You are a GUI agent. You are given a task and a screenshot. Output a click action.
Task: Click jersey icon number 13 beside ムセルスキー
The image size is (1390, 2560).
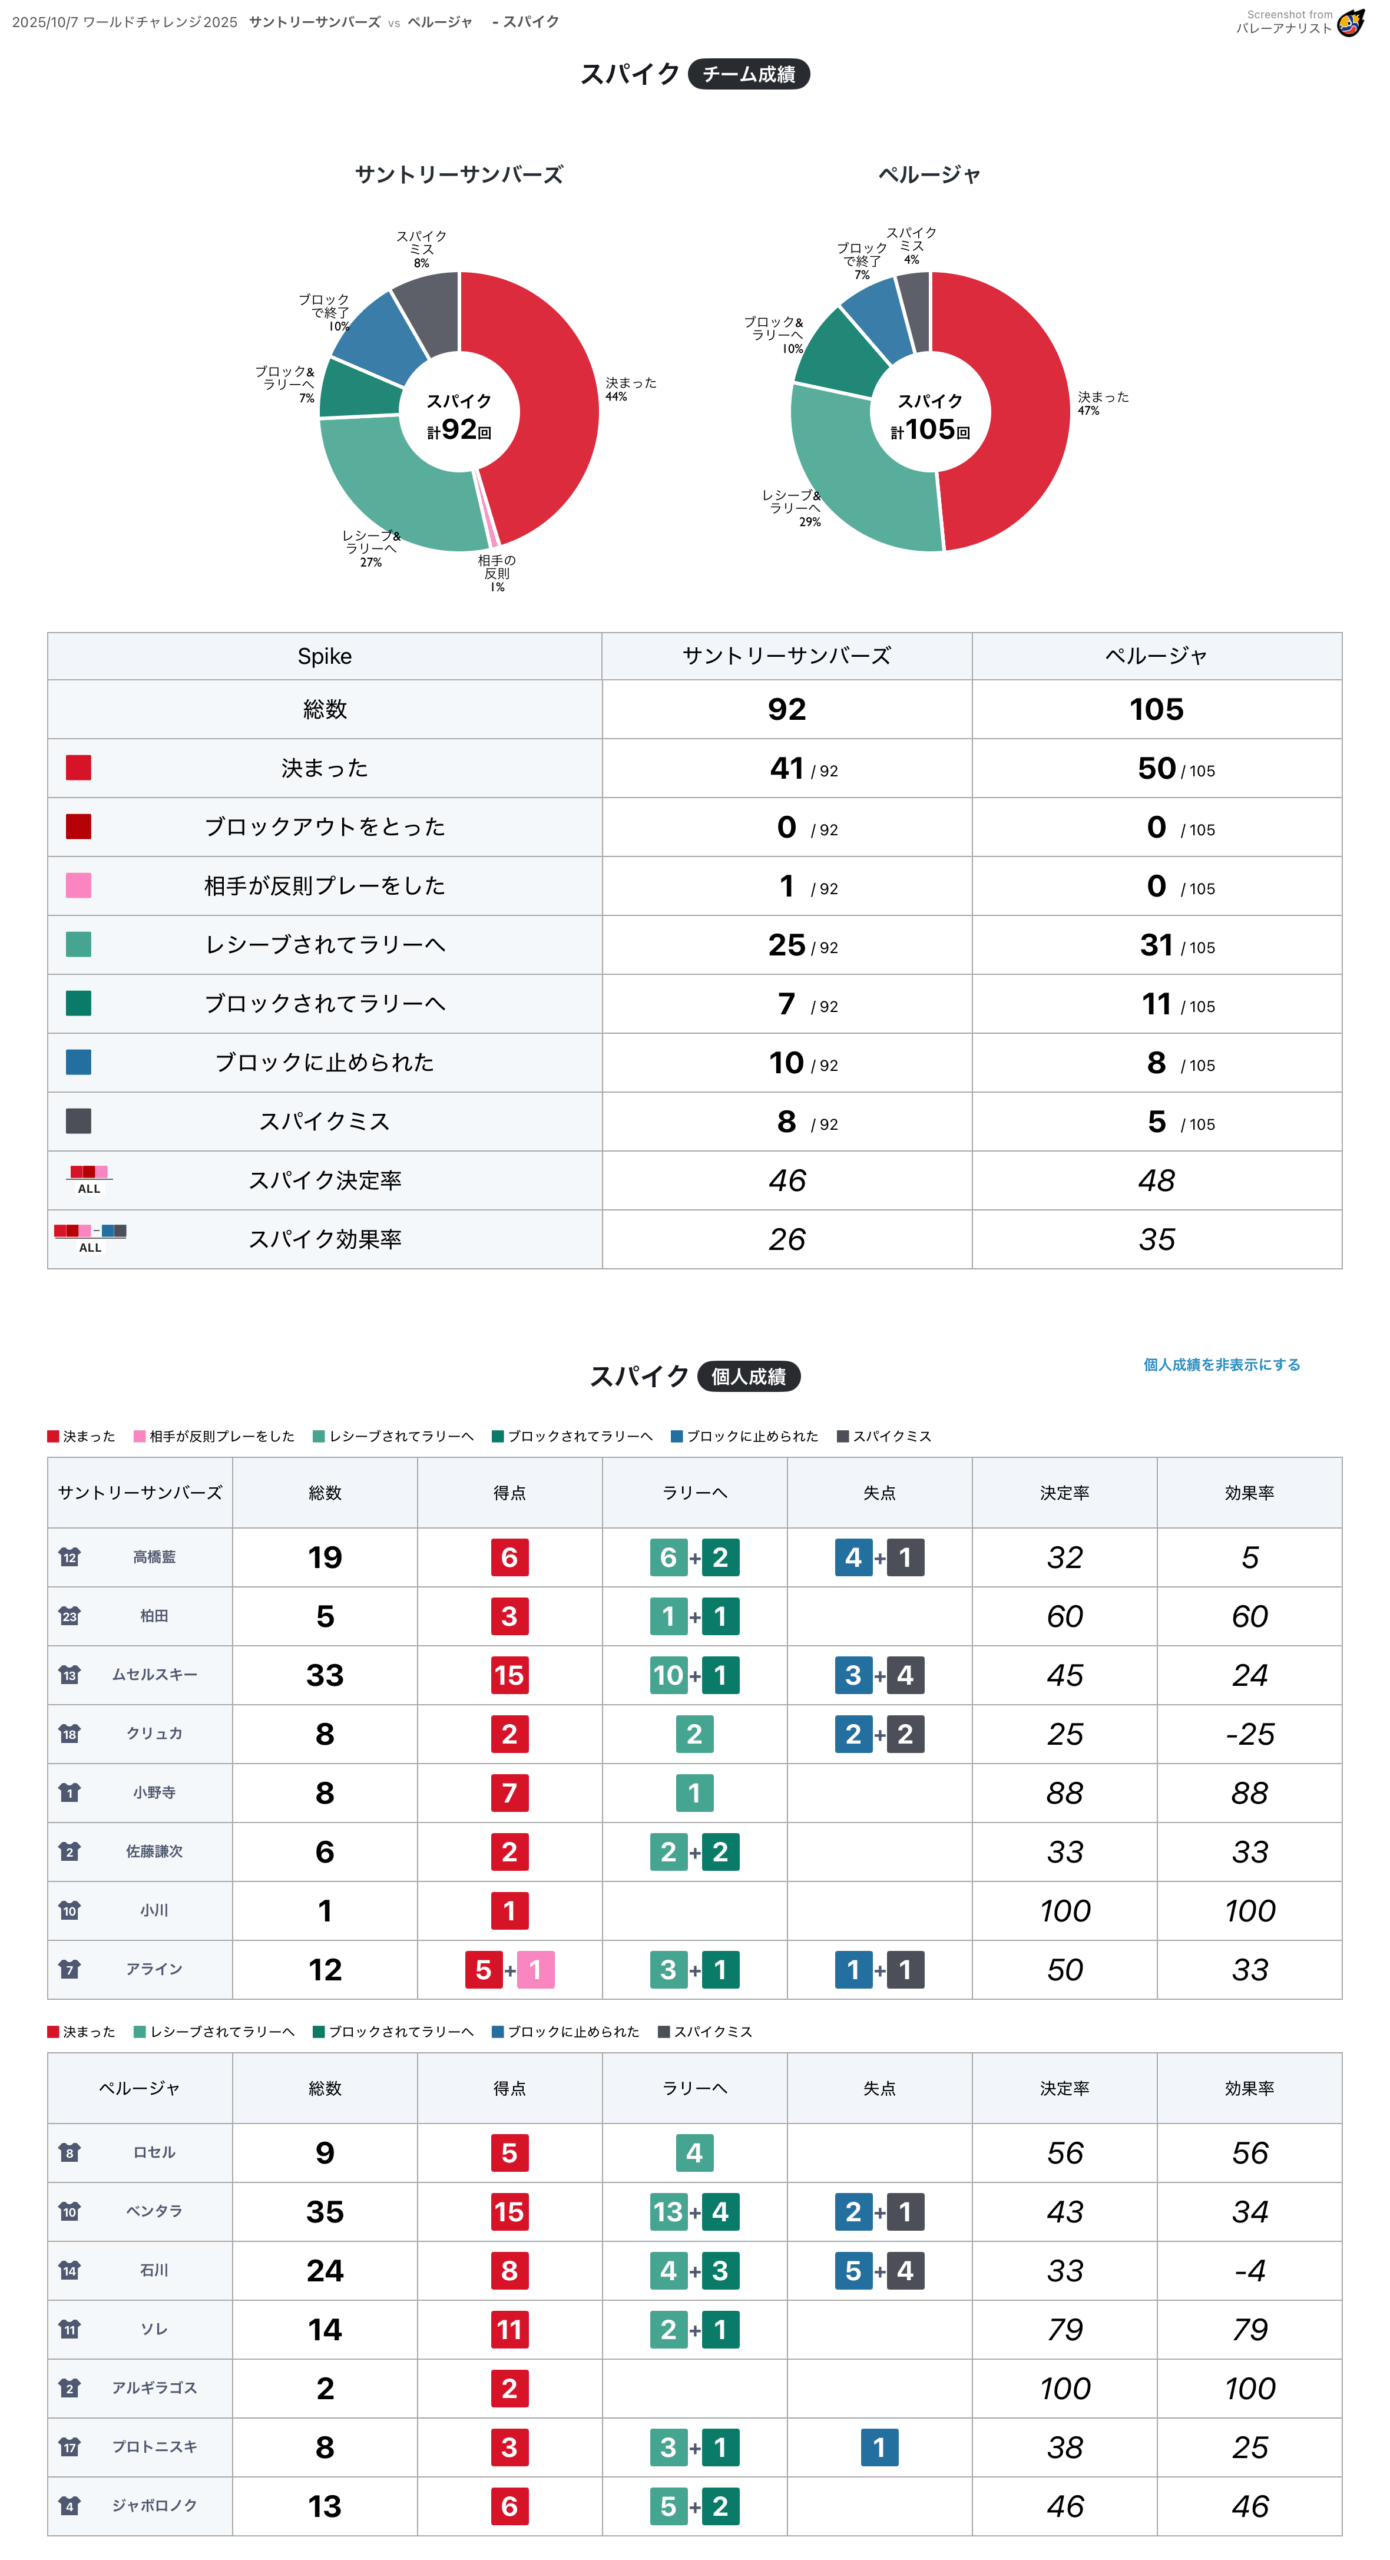[69, 1675]
